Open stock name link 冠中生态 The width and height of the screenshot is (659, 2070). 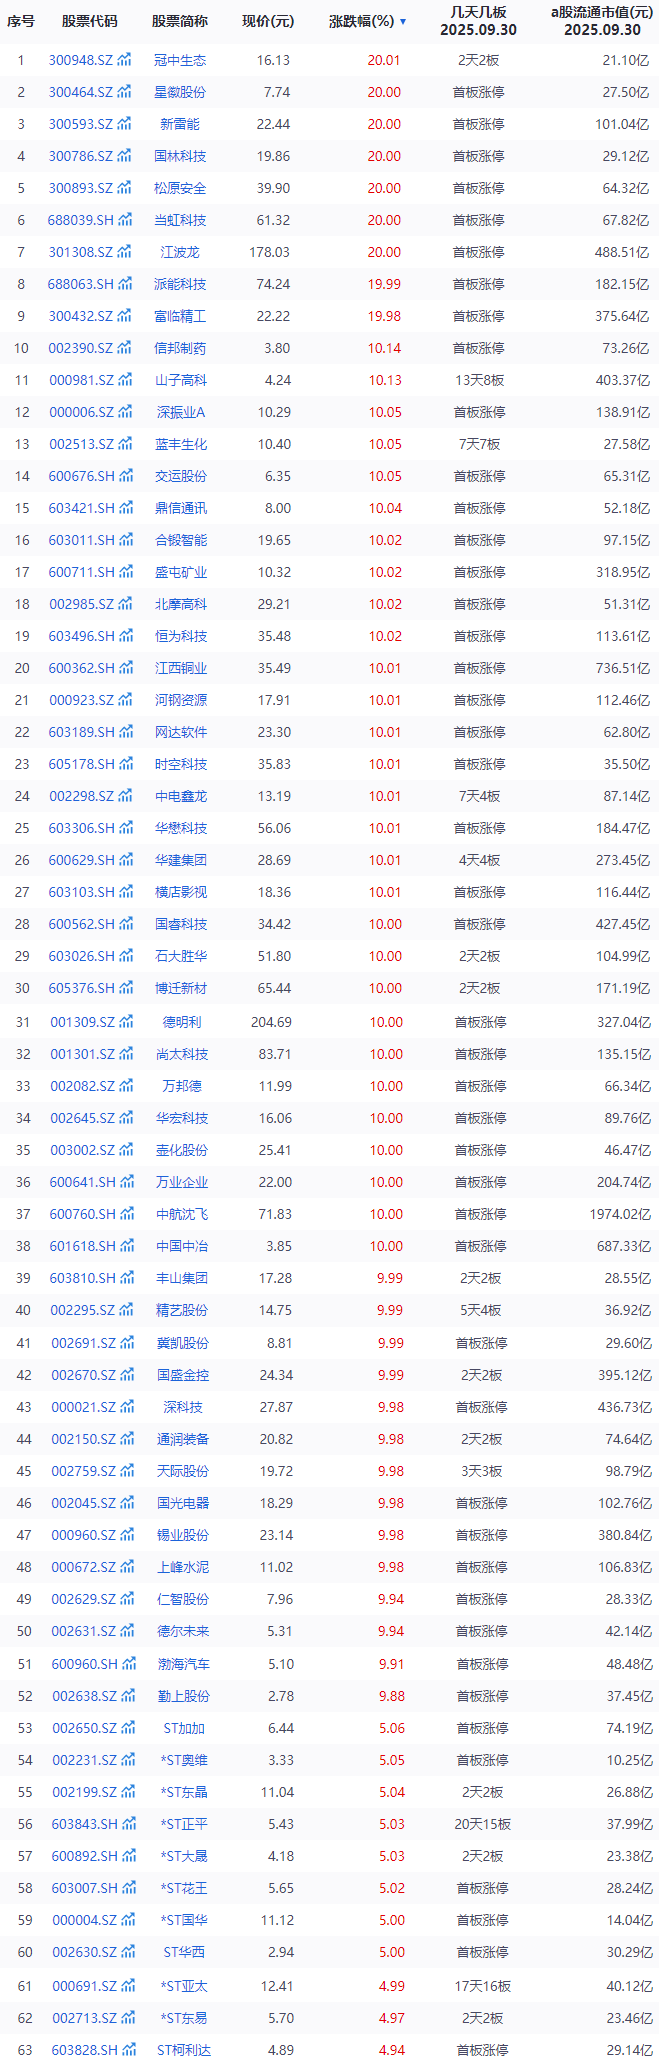click(180, 60)
